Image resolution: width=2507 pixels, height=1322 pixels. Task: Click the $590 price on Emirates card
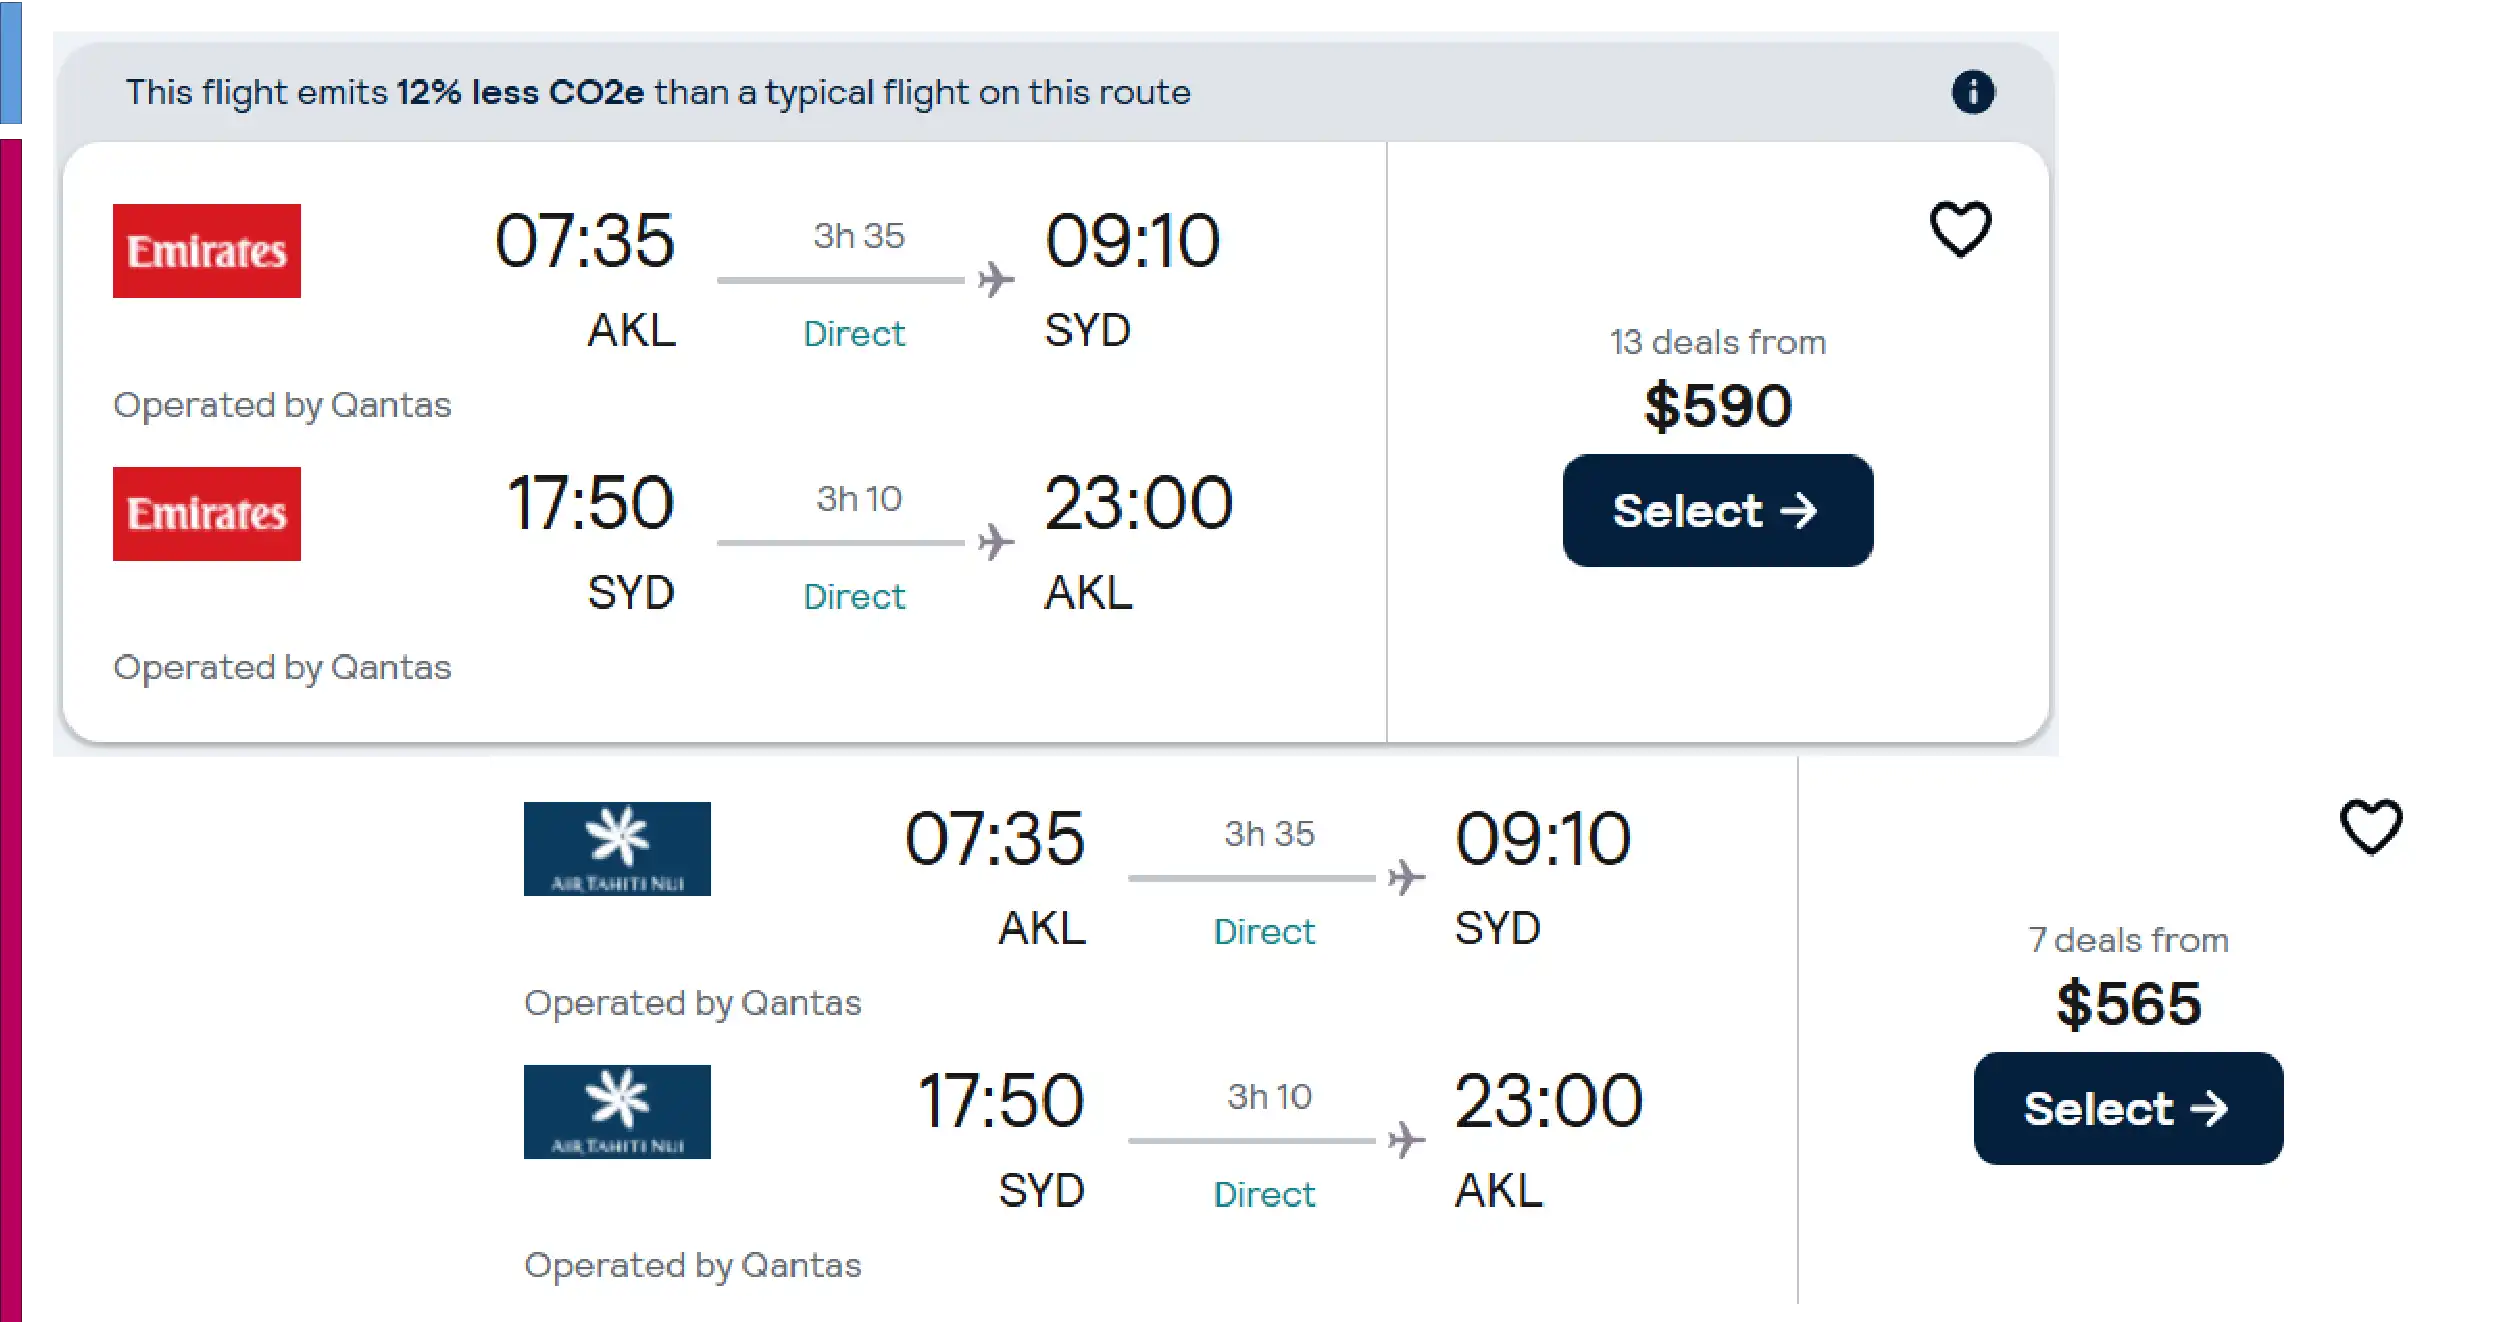(x=1717, y=406)
